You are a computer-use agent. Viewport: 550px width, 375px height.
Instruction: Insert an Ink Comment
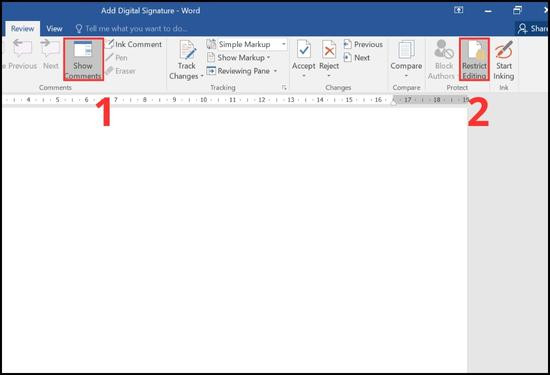point(134,44)
